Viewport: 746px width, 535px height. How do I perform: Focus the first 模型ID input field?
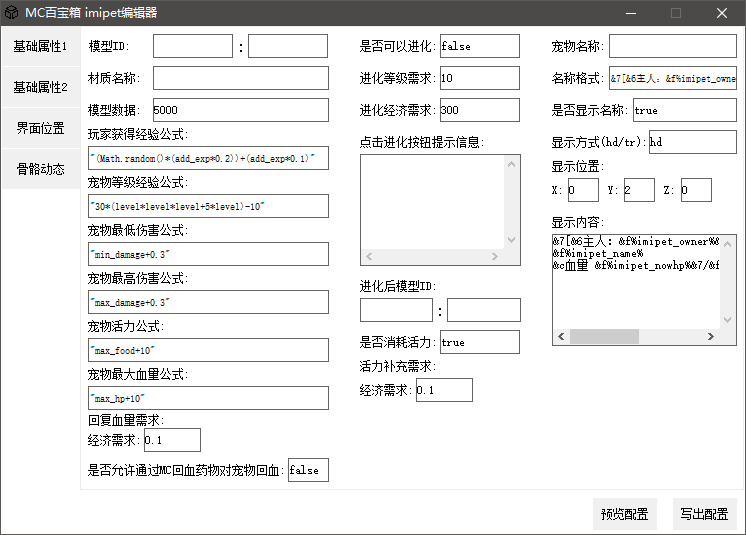[x=193, y=46]
